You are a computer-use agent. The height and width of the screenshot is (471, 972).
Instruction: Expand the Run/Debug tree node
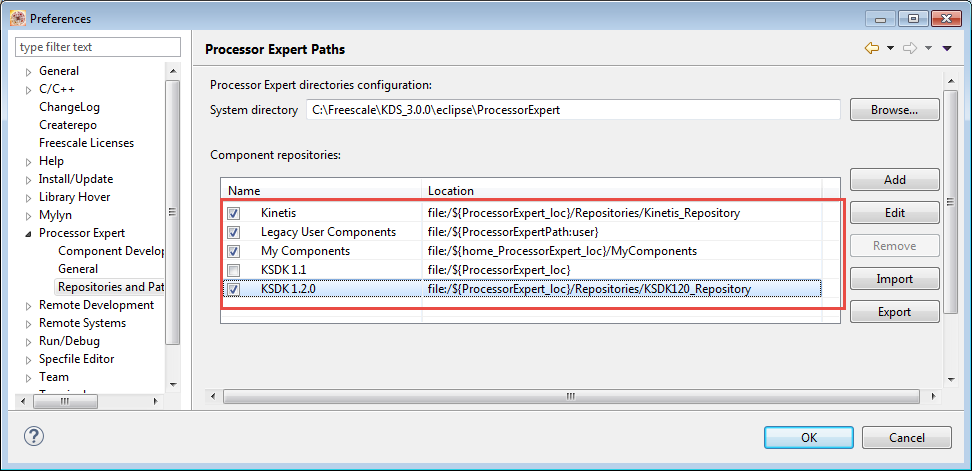pos(28,341)
